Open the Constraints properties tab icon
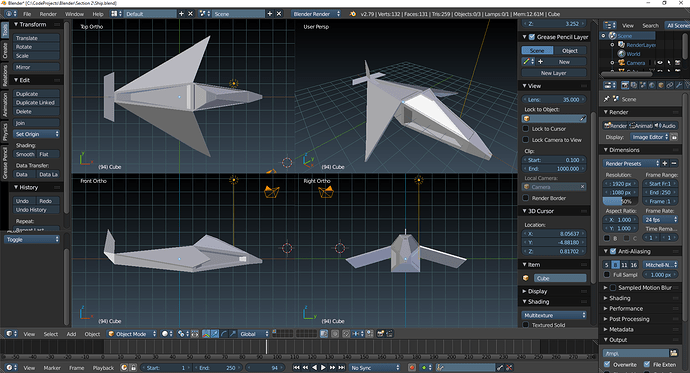Image resolution: width=690 pixels, height=373 pixels. (670, 85)
